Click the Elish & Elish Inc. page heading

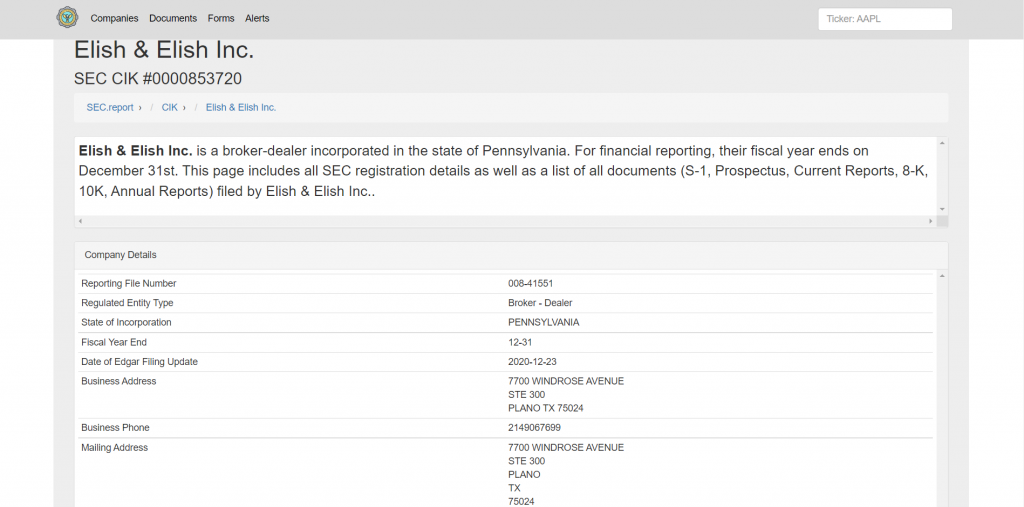pos(164,50)
